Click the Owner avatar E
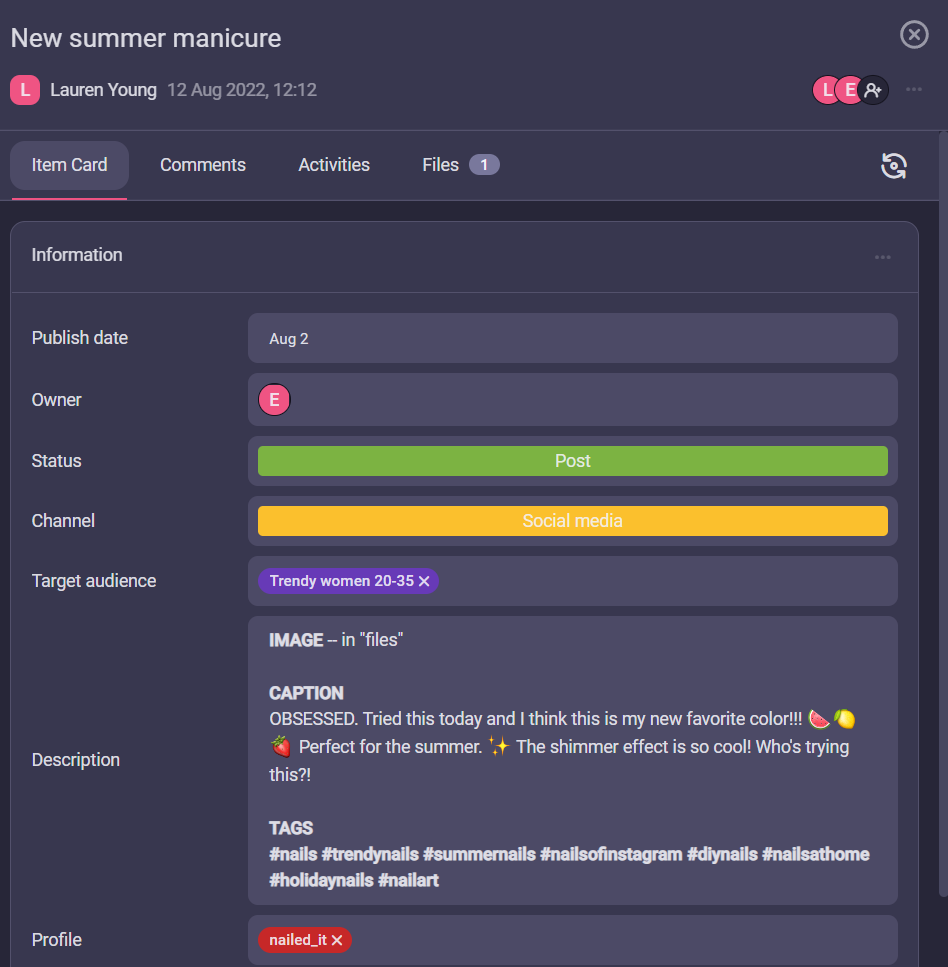The height and width of the screenshot is (967, 948). coord(274,400)
